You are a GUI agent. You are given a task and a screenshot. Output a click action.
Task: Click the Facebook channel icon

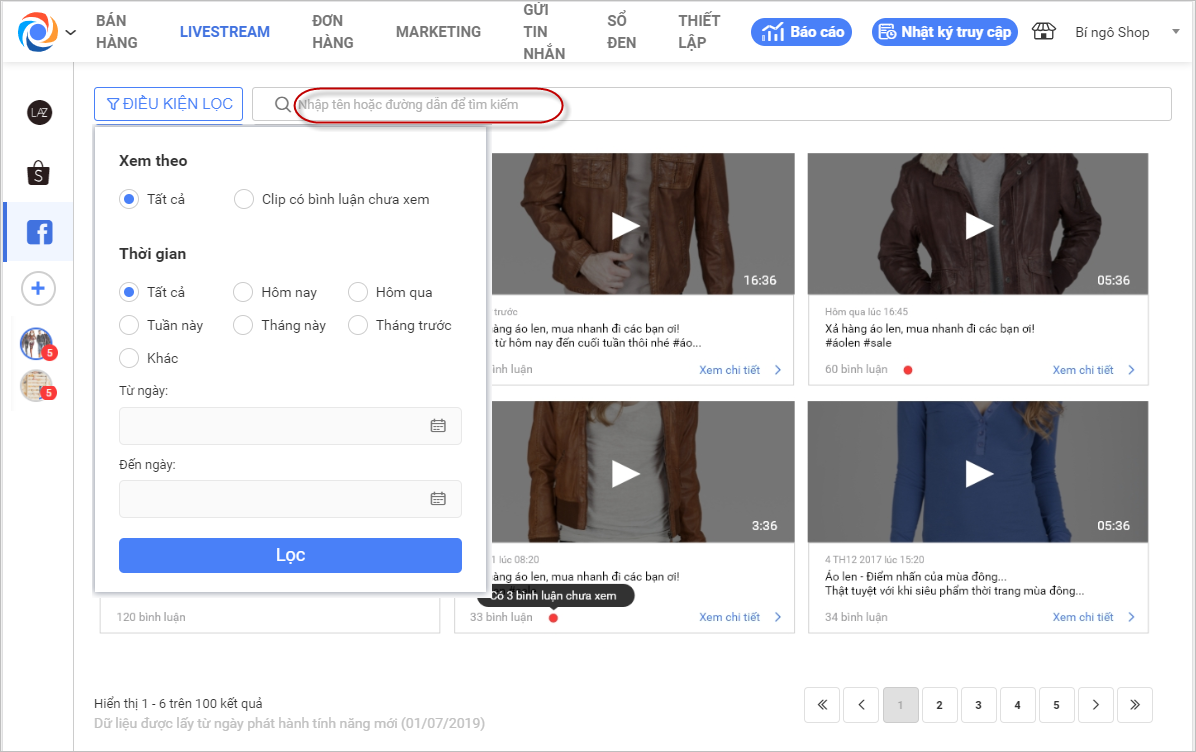coord(39,233)
